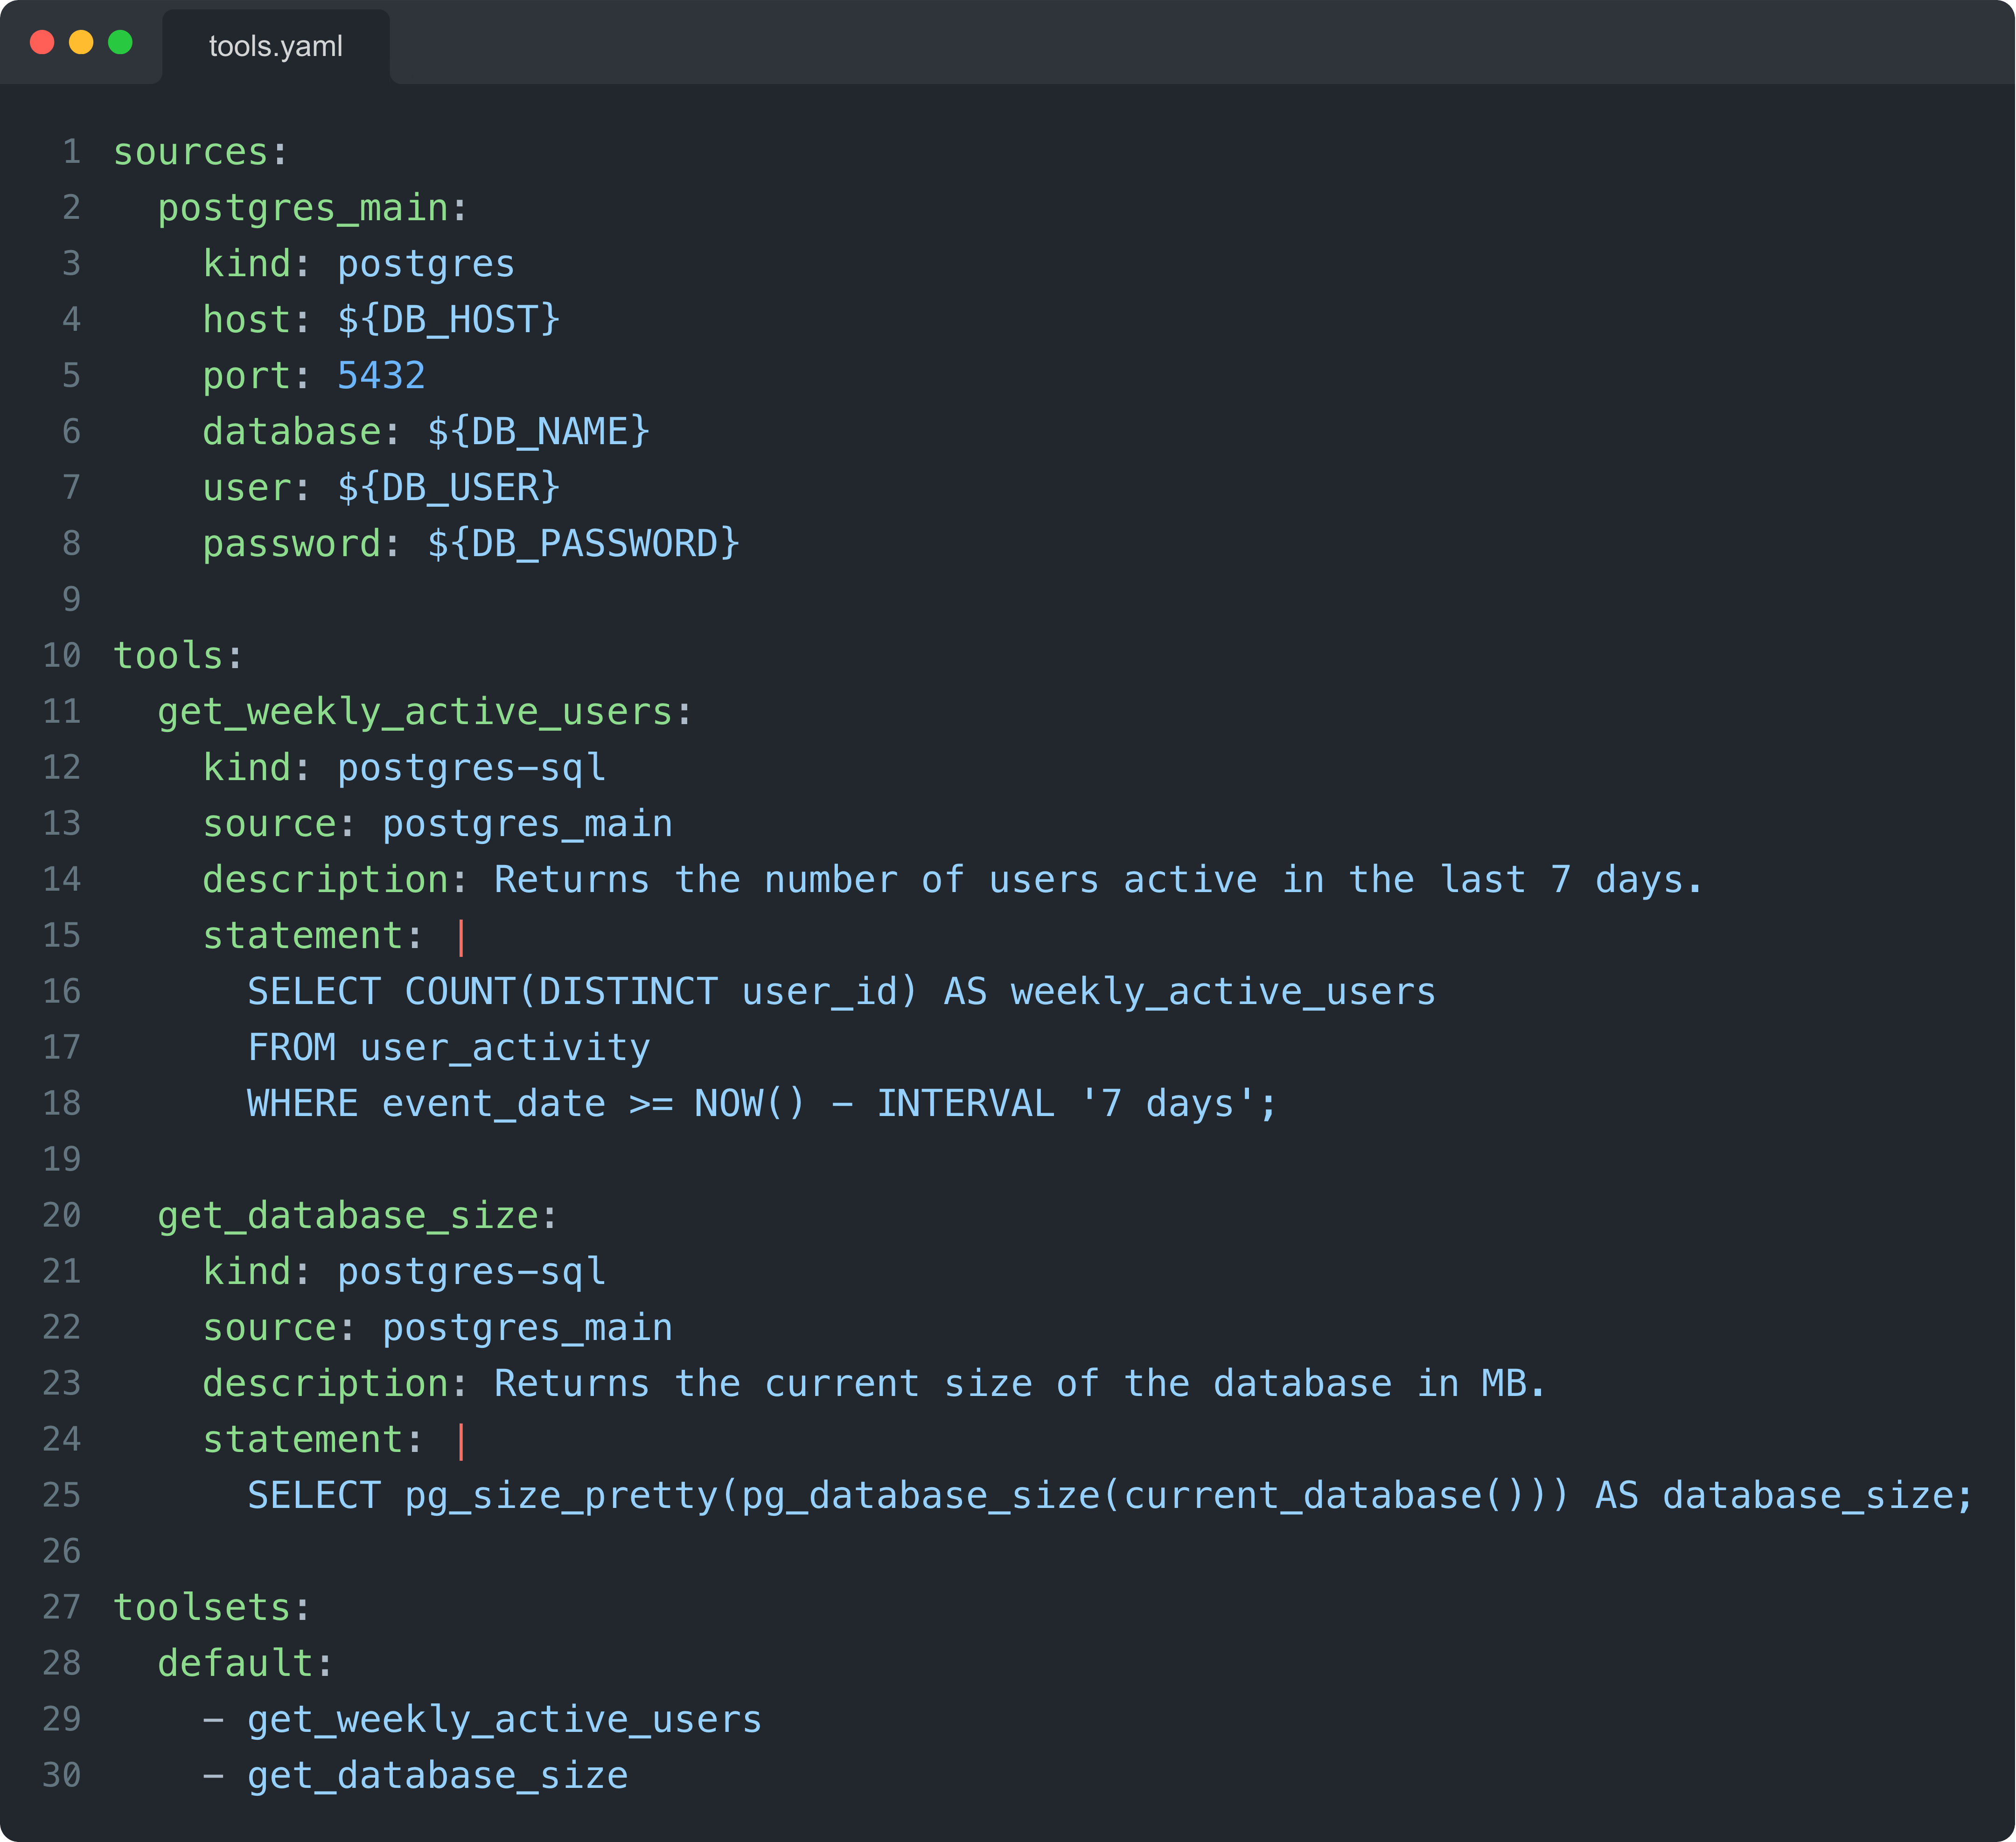This screenshot has width=2016, height=1842.
Task: Click the postgres_main key on line 2
Action: (x=302, y=208)
